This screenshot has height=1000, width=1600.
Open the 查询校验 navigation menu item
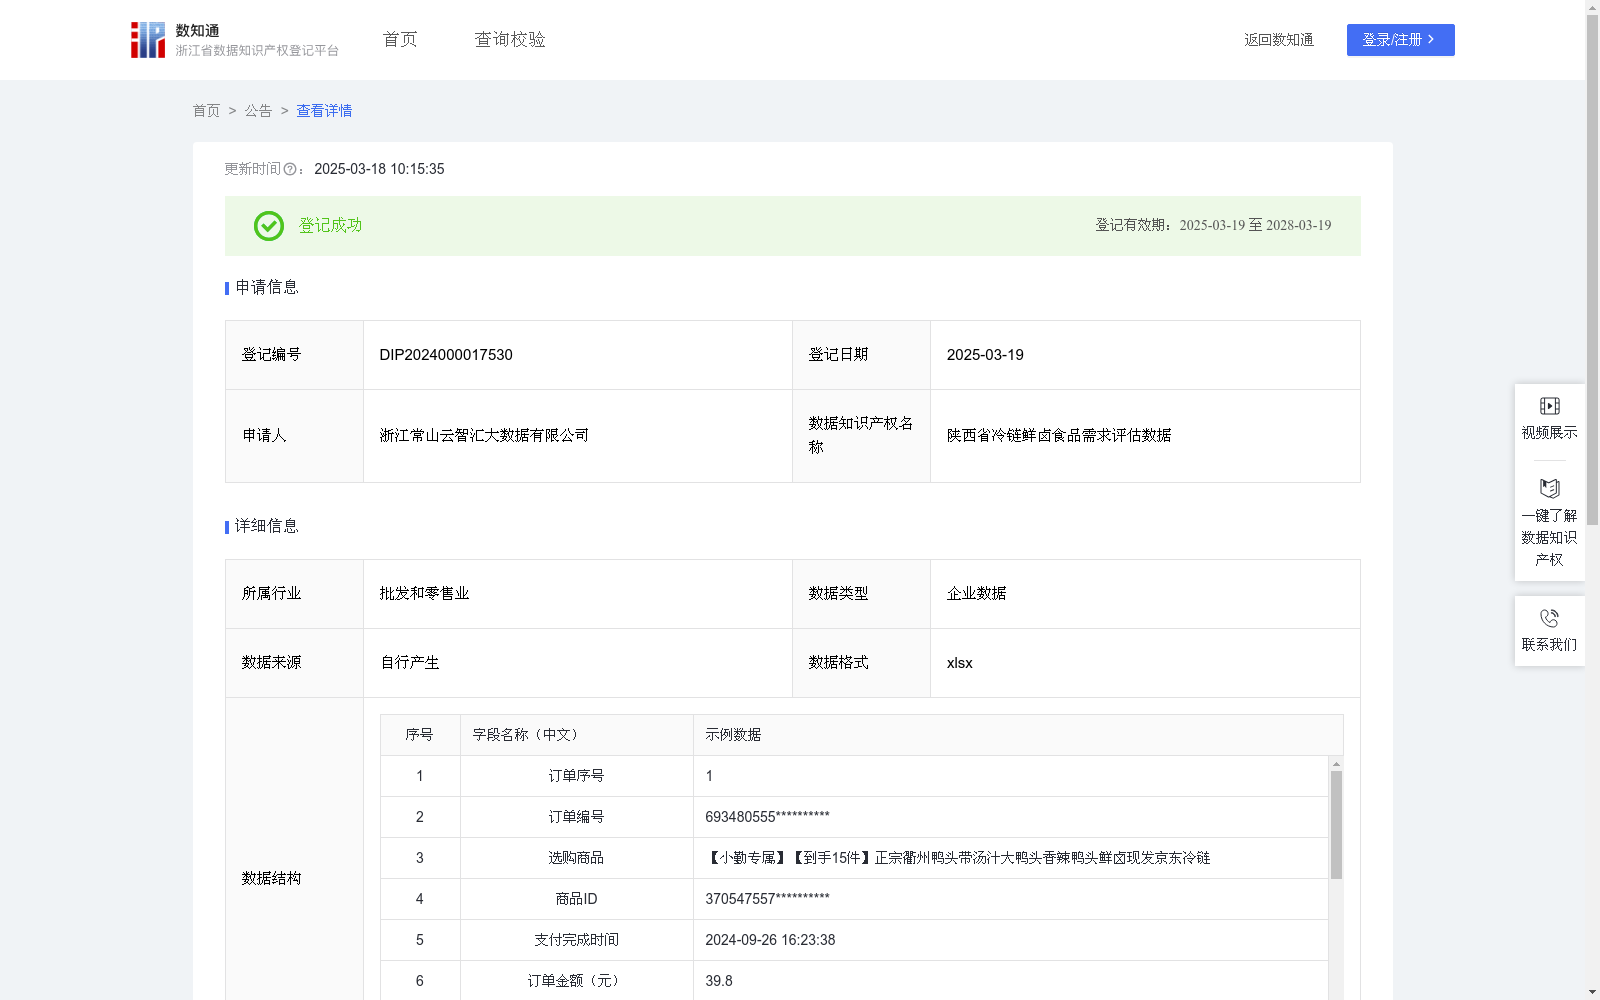[510, 40]
